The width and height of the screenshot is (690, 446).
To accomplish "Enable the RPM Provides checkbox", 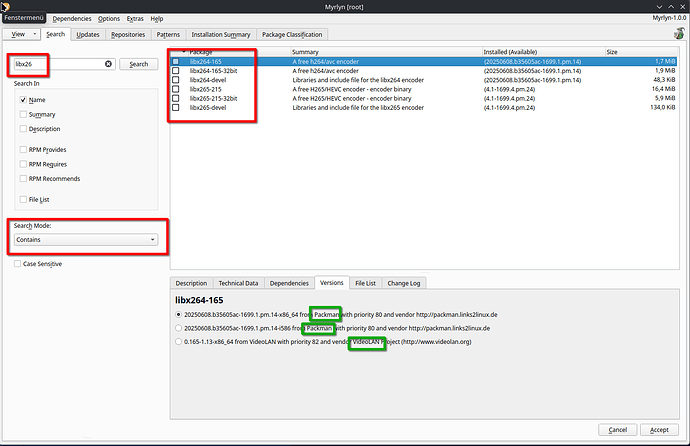I will tap(23, 150).
